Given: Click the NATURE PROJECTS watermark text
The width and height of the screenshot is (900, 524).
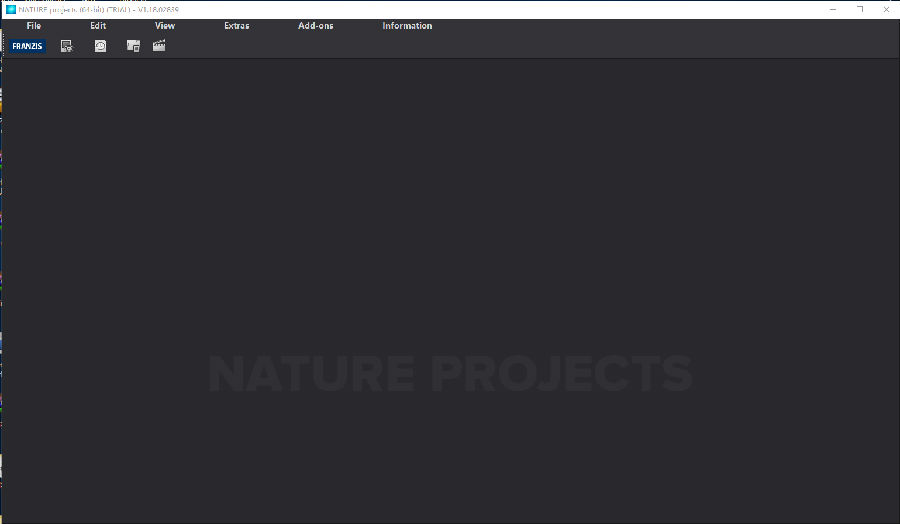Looking at the screenshot, I should tap(450, 374).
